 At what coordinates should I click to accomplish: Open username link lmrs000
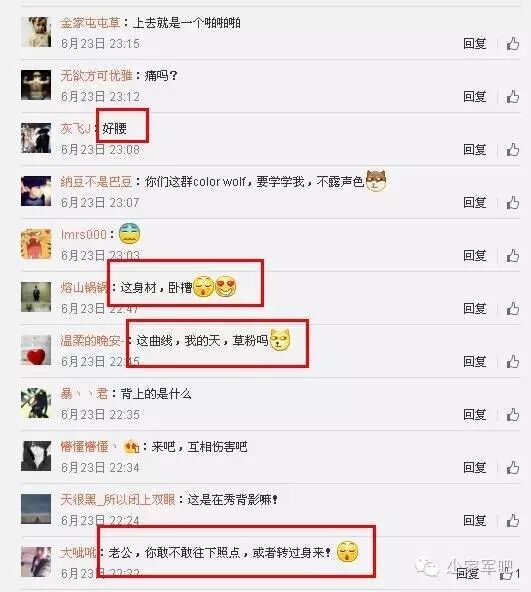(x=84, y=234)
